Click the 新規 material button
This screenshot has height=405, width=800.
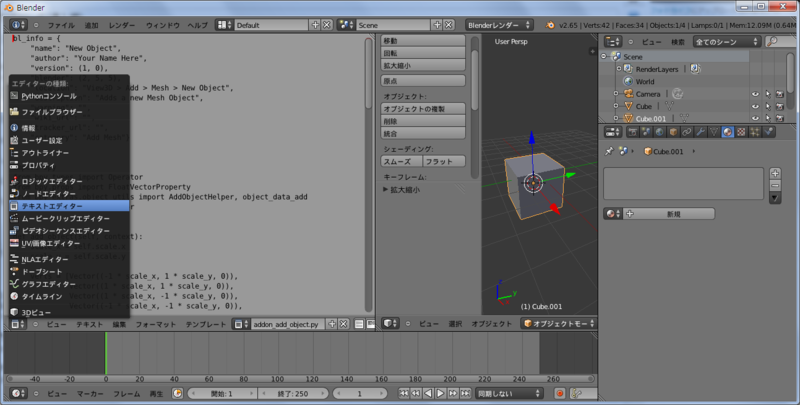[x=668, y=214]
